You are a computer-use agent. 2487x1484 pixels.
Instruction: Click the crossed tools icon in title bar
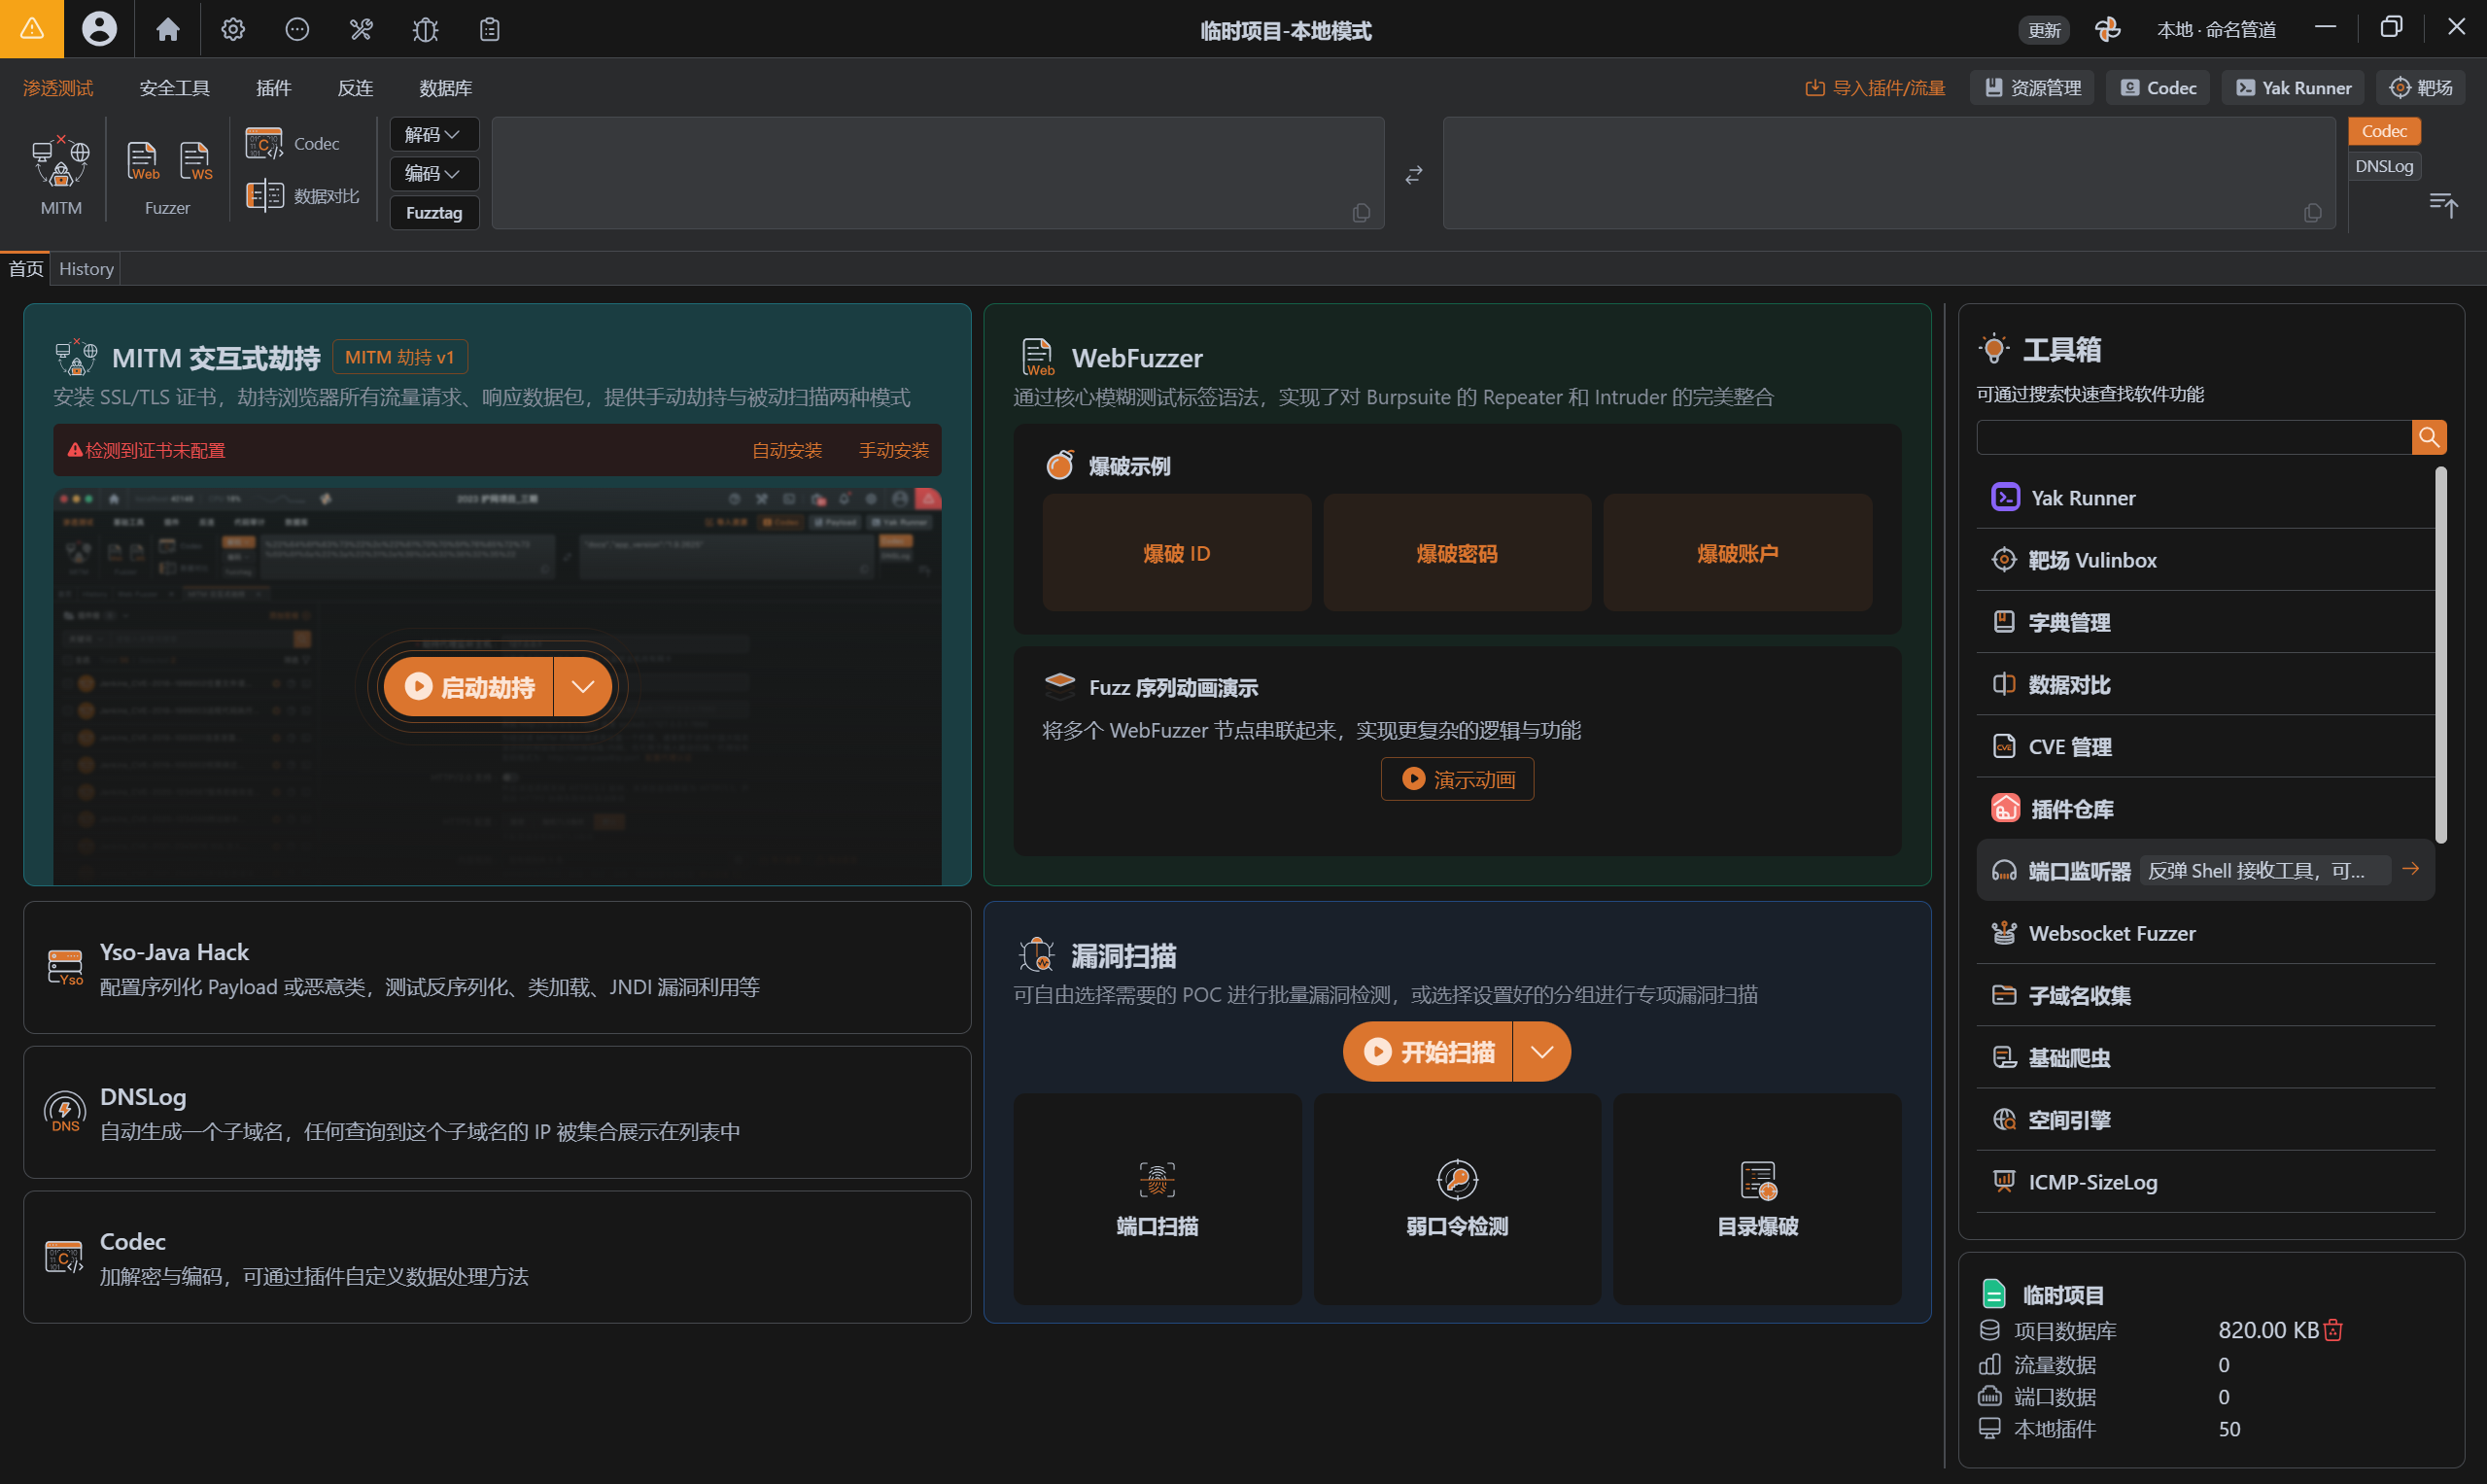point(361,29)
